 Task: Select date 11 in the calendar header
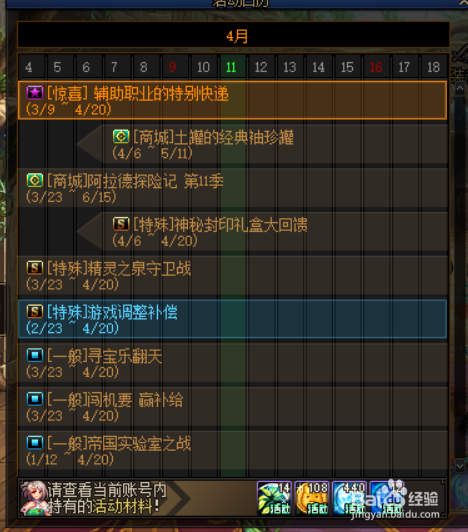[231, 67]
